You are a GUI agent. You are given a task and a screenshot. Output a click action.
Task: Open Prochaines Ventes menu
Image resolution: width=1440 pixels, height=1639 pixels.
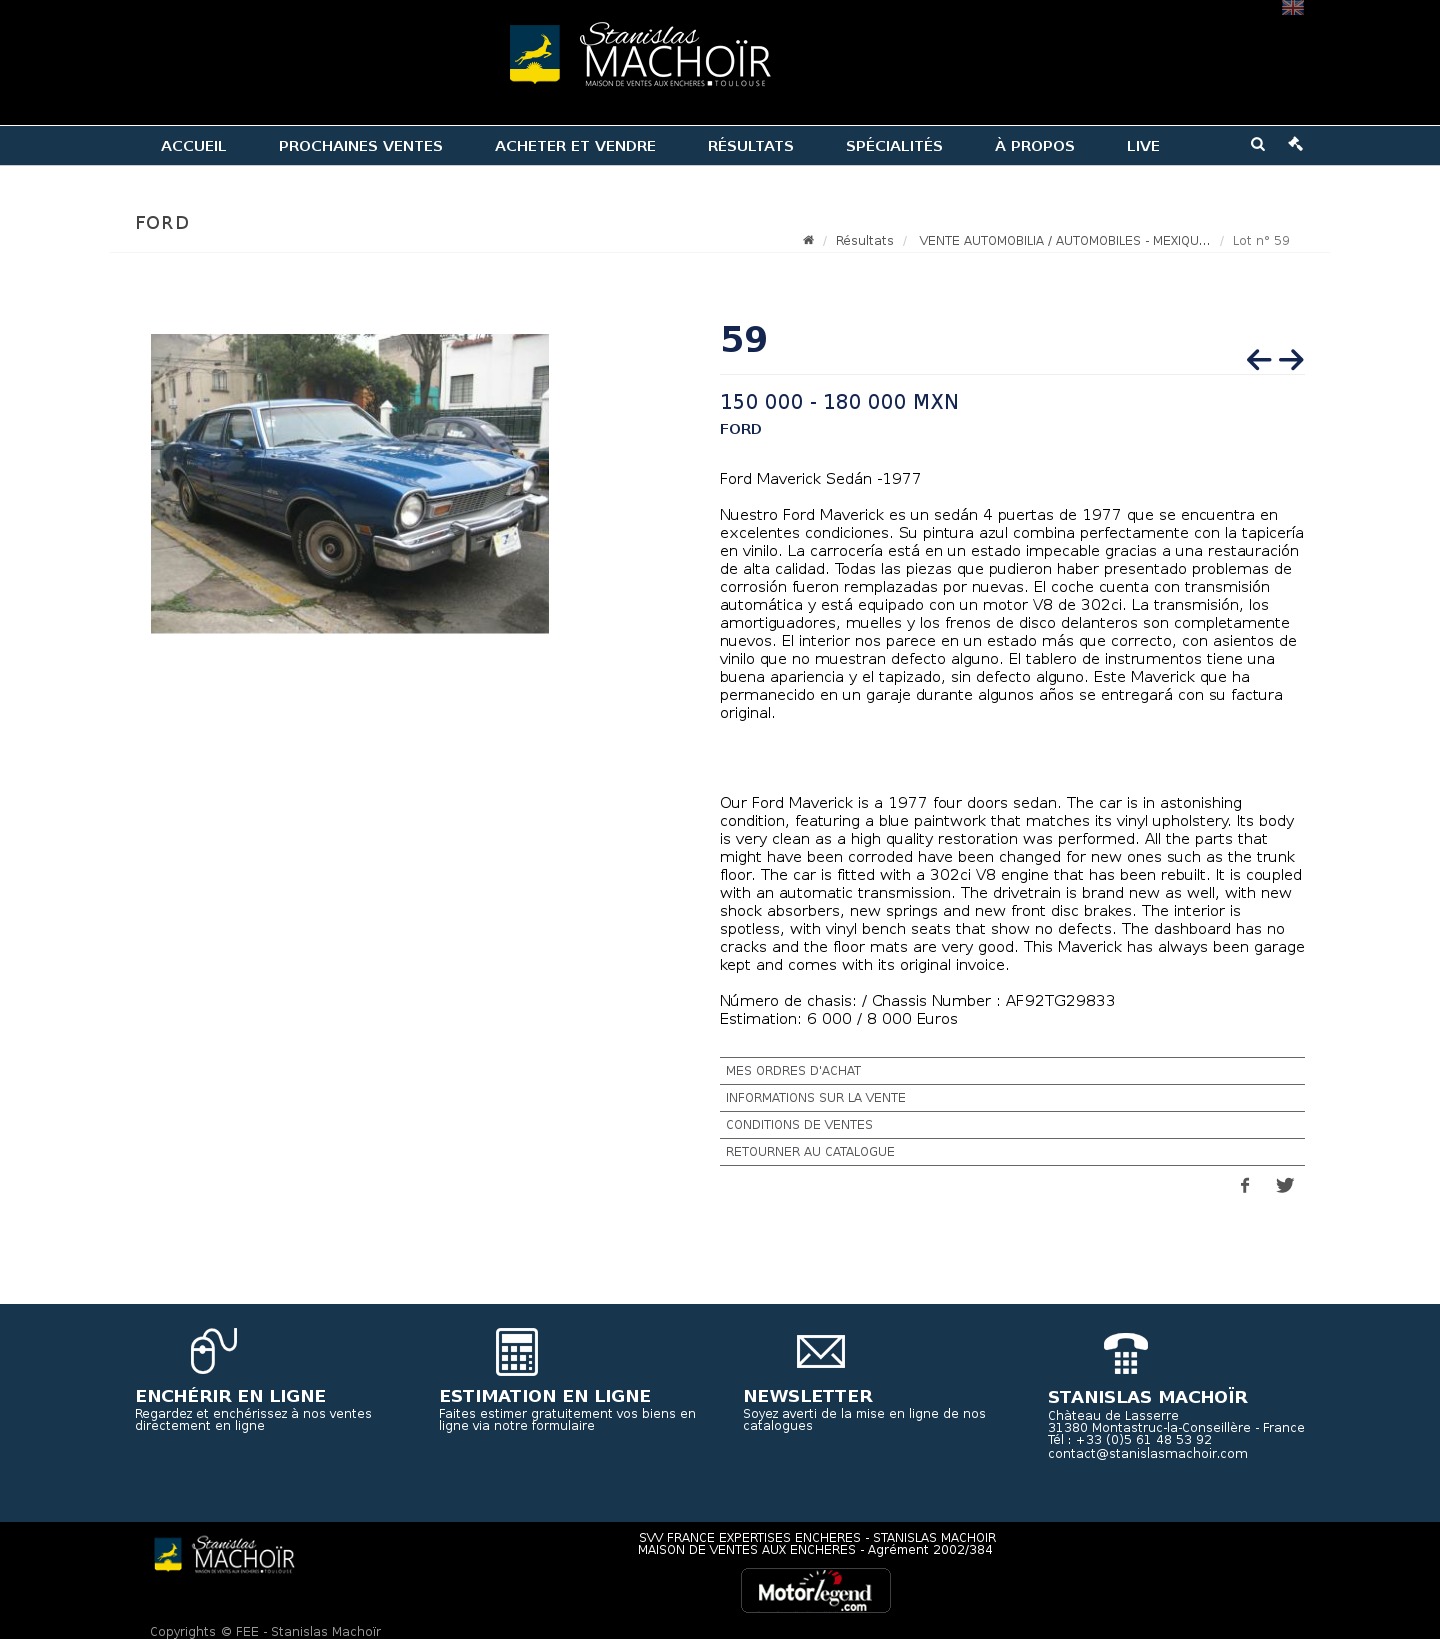click(x=361, y=146)
